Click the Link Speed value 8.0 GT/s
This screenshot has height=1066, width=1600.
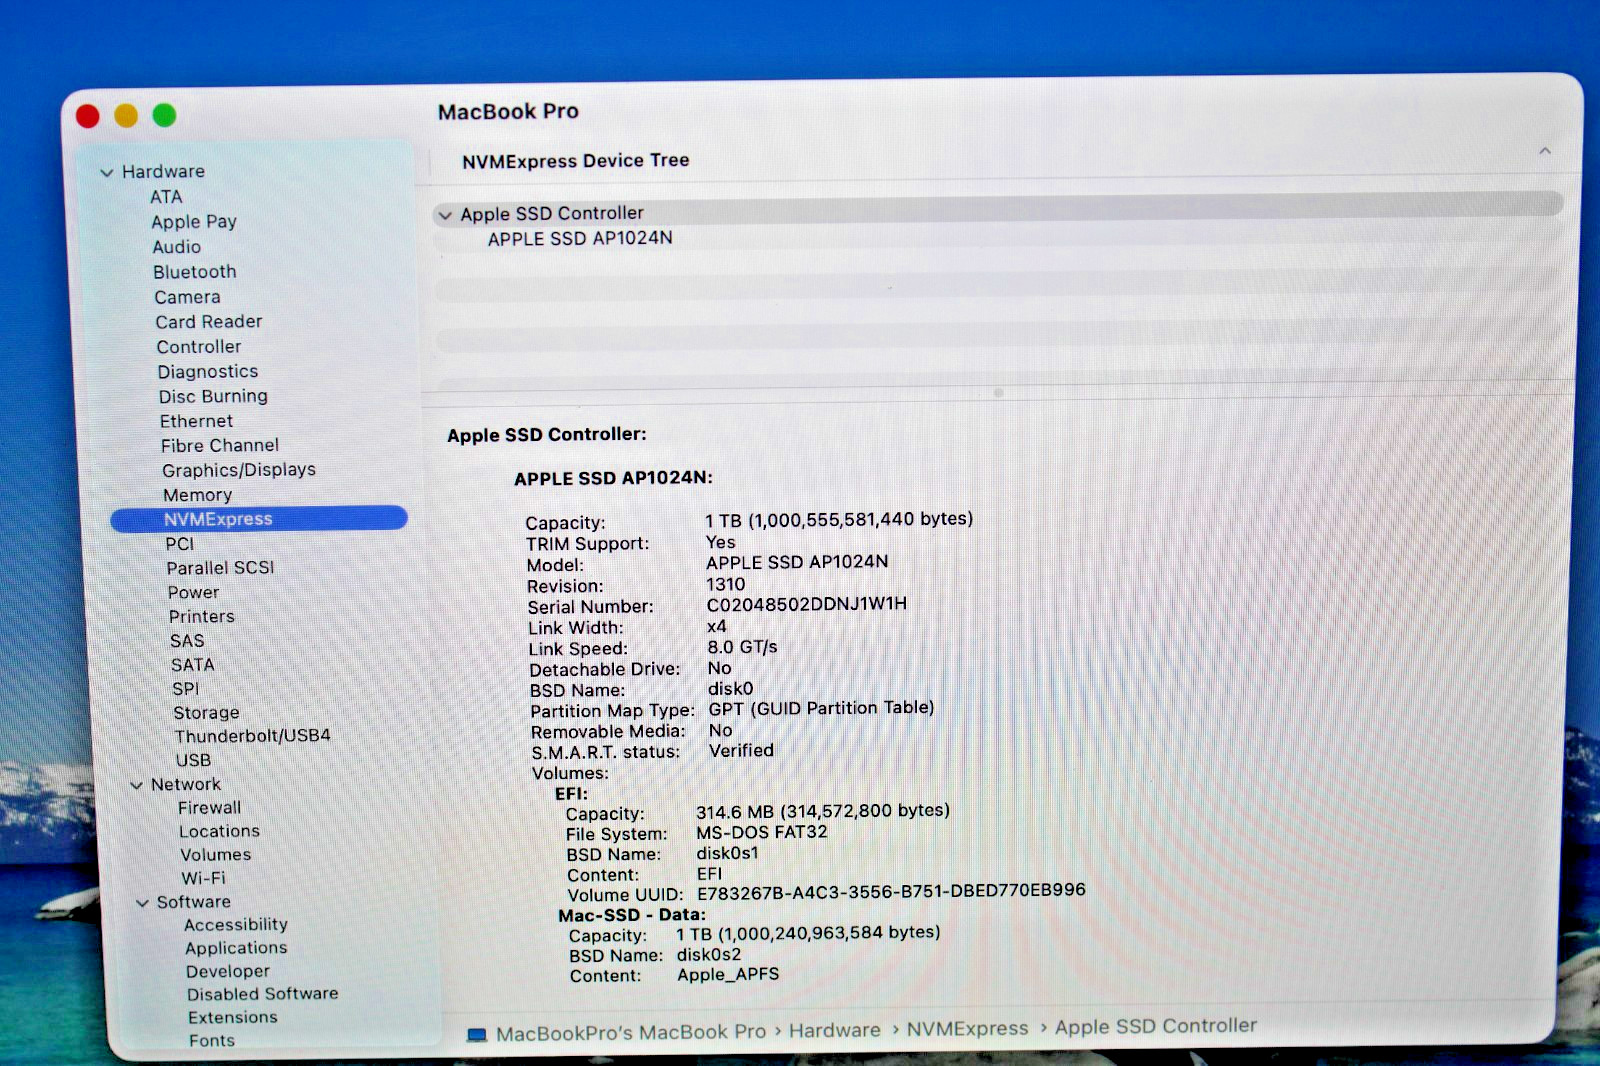pyautogui.click(x=743, y=647)
